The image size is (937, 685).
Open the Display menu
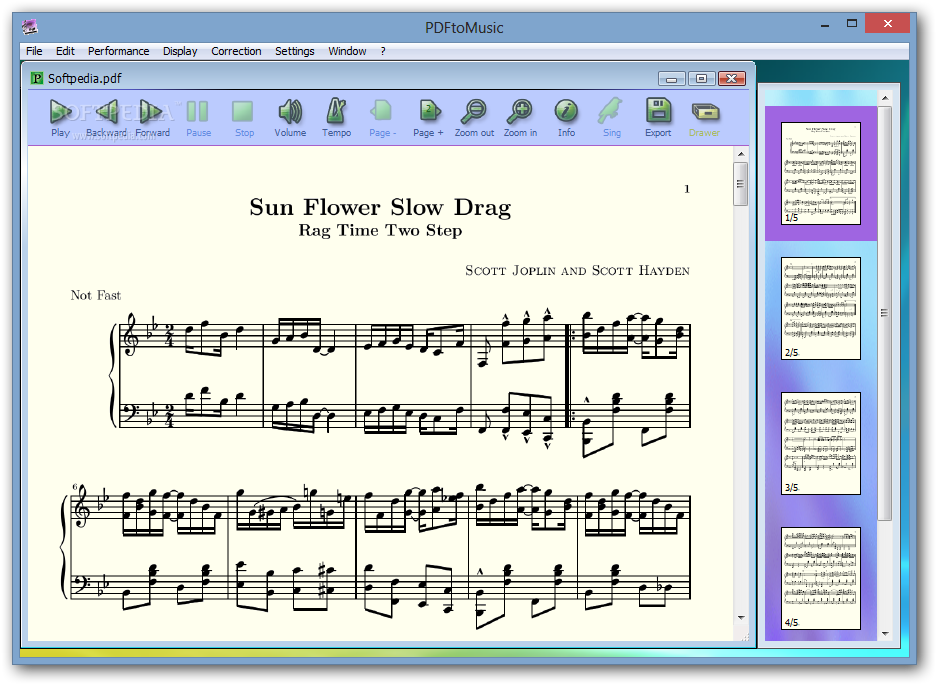(x=180, y=51)
